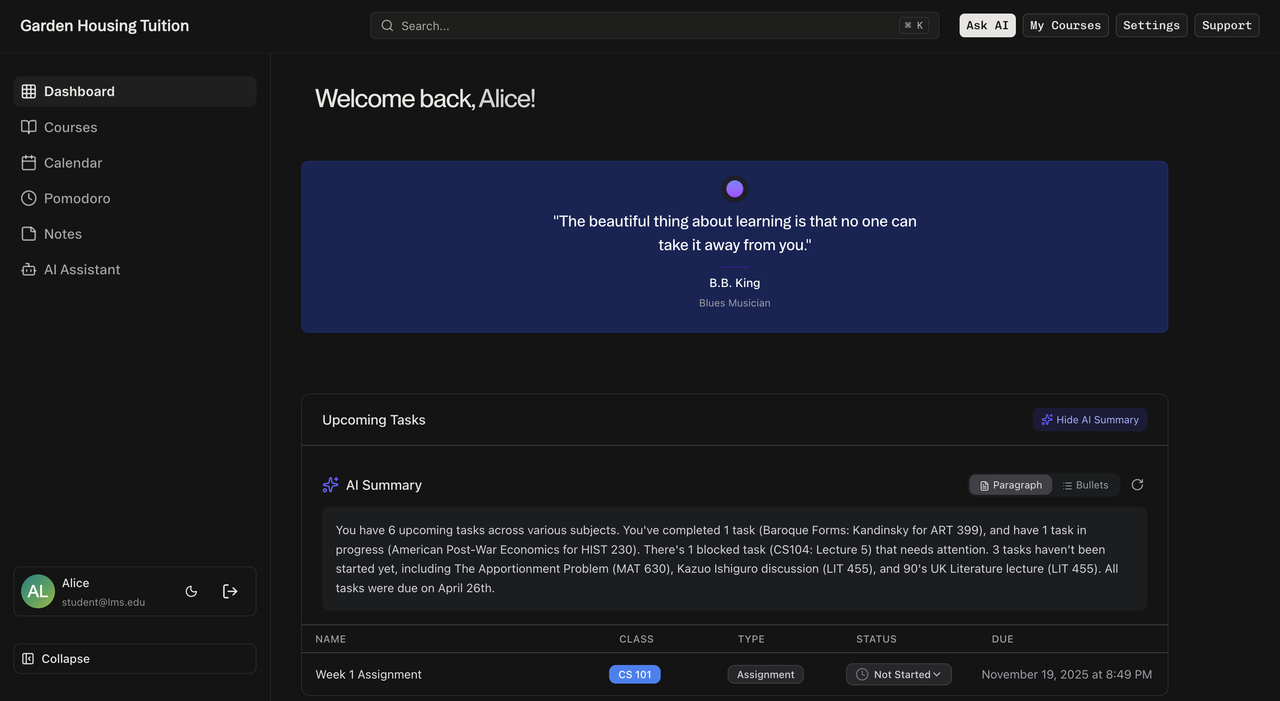Open the Not Started status dropdown
Image resolution: width=1280 pixels, height=701 pixels.
[899, 675]
